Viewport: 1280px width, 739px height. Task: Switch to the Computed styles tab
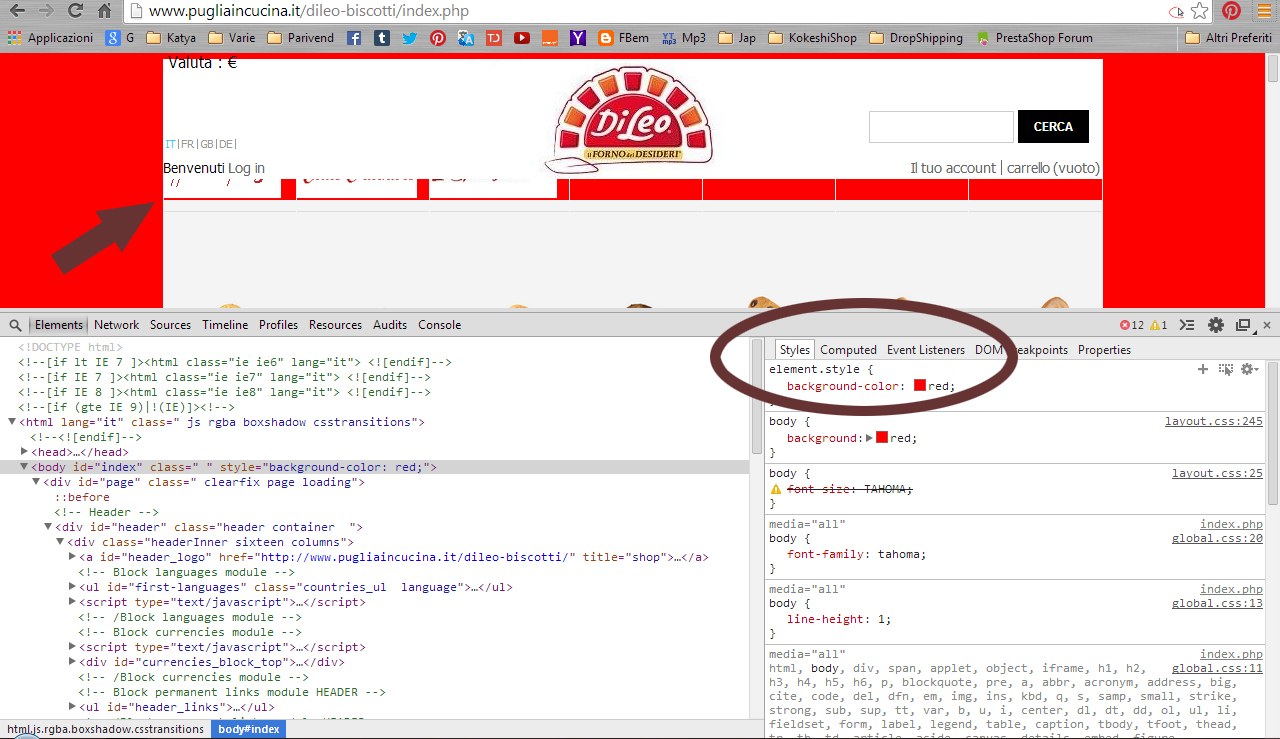coord(848,350)
